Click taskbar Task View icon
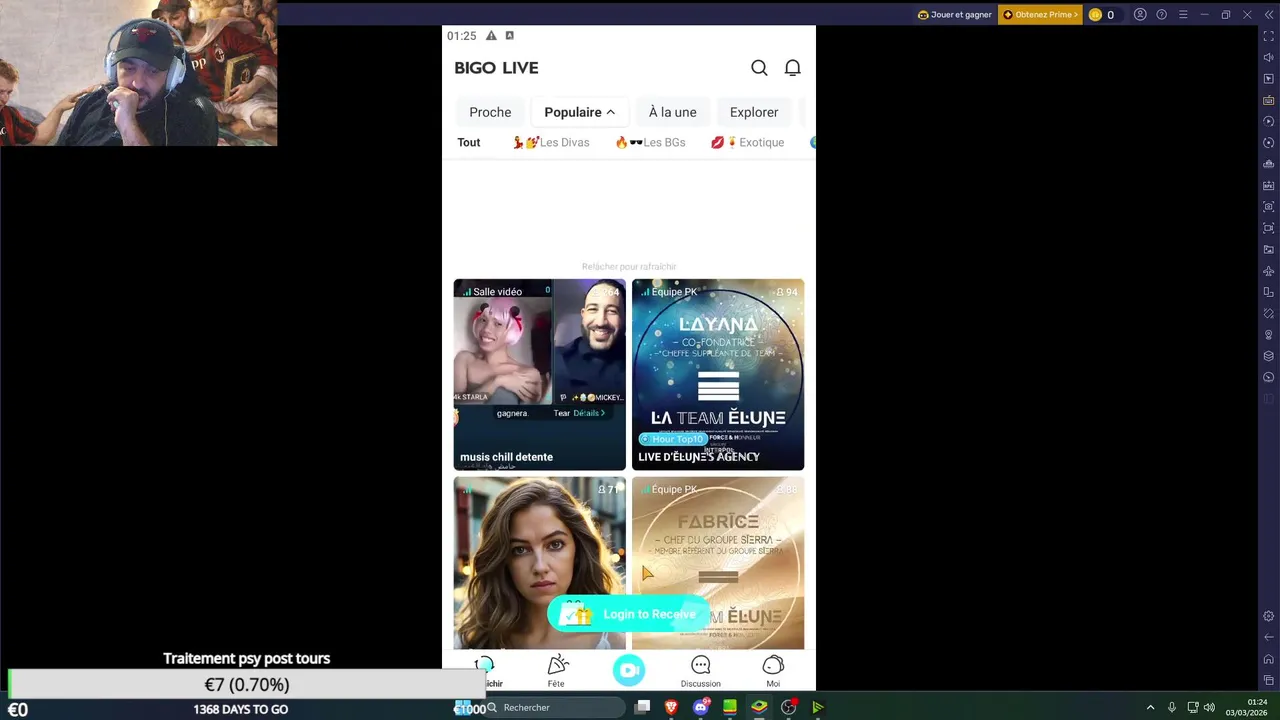The width and height of the screenshot is (1280, 720). pos(642,707)
